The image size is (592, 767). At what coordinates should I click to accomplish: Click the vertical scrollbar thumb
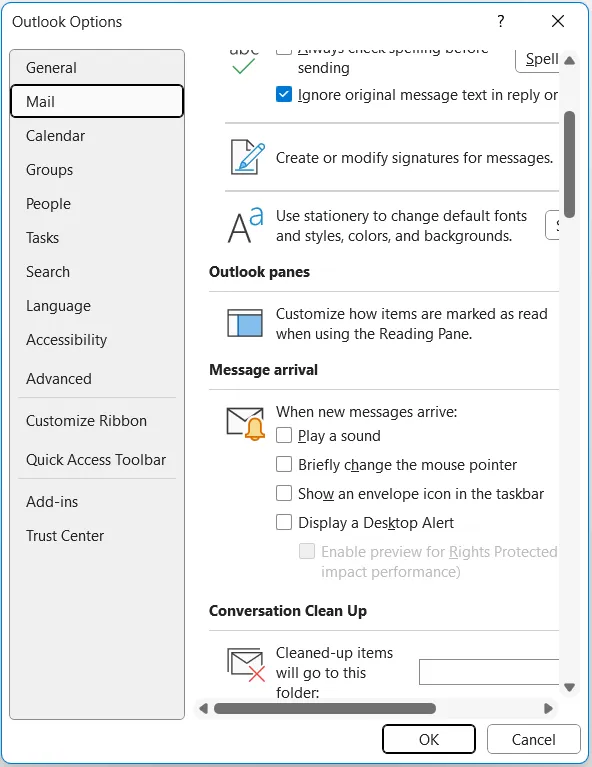569,164
